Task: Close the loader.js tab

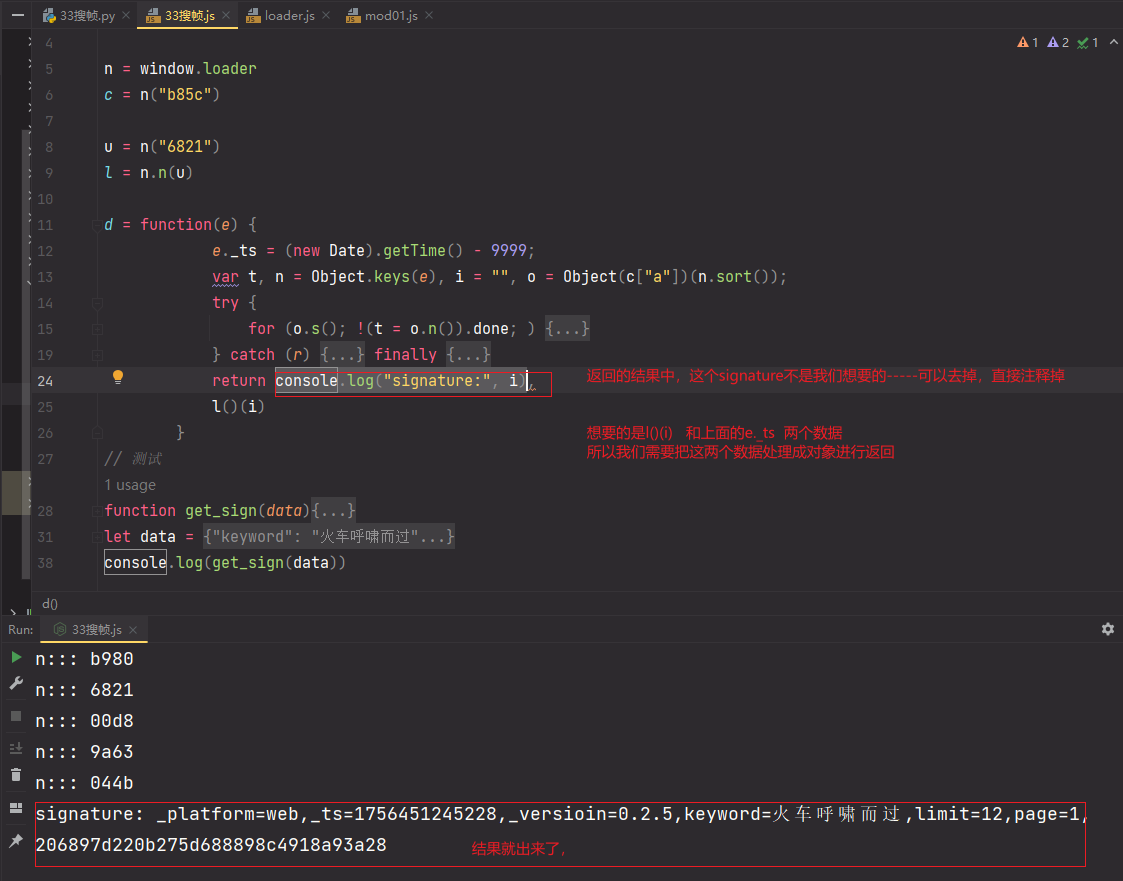Action: point(326,15)
